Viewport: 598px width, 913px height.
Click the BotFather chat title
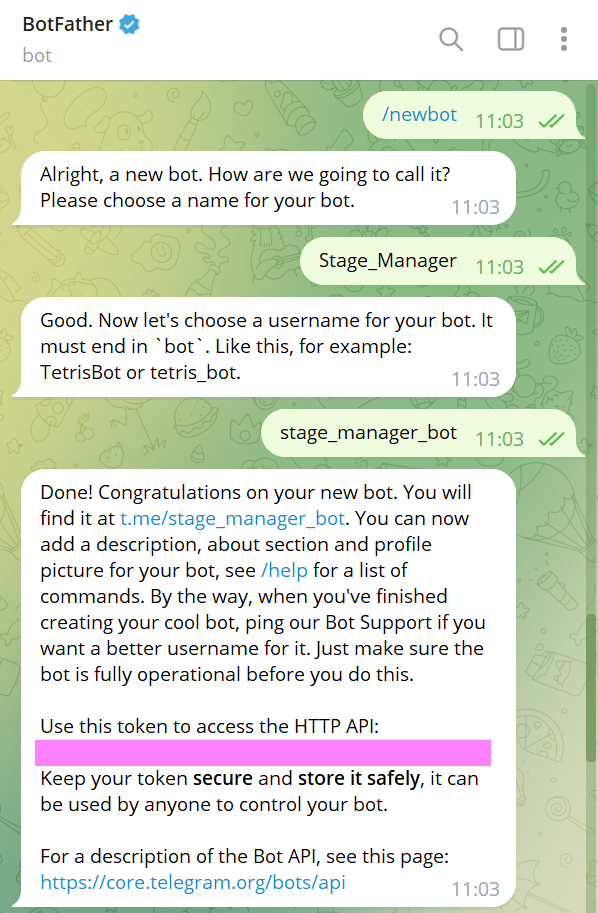pyautogui.click(x=68, y=24)
